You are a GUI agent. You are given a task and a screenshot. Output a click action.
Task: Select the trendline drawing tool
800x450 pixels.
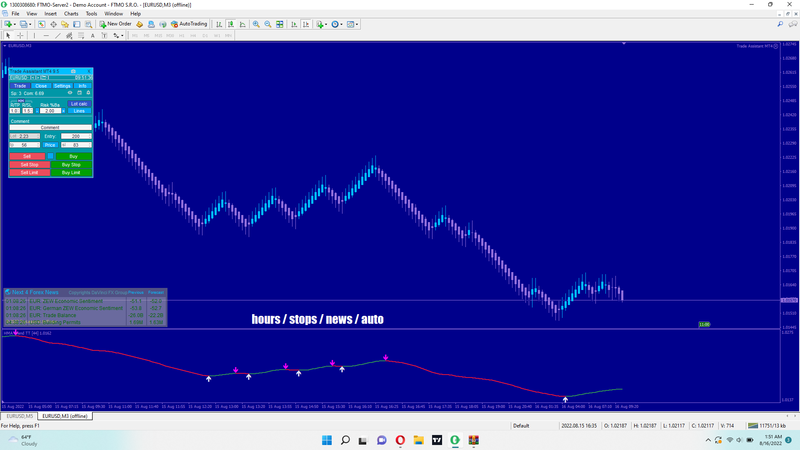pos(58,36)
